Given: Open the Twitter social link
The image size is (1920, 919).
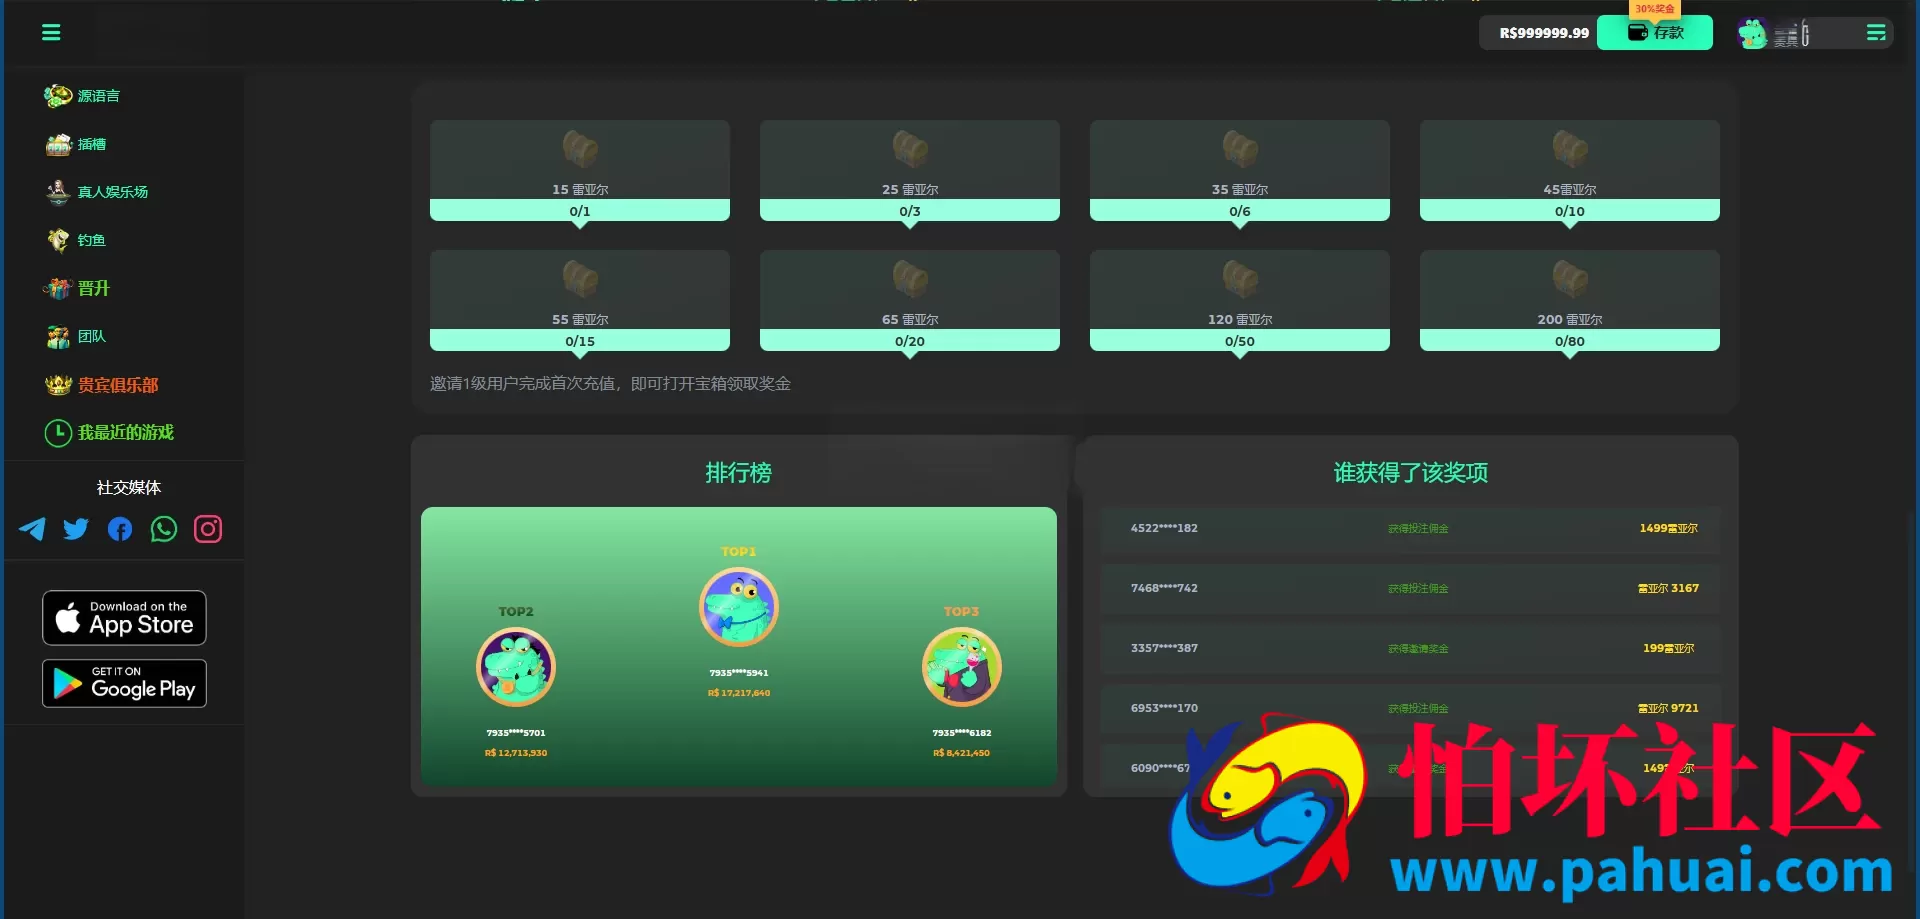Looking at the screenshot, I should 76,529.
